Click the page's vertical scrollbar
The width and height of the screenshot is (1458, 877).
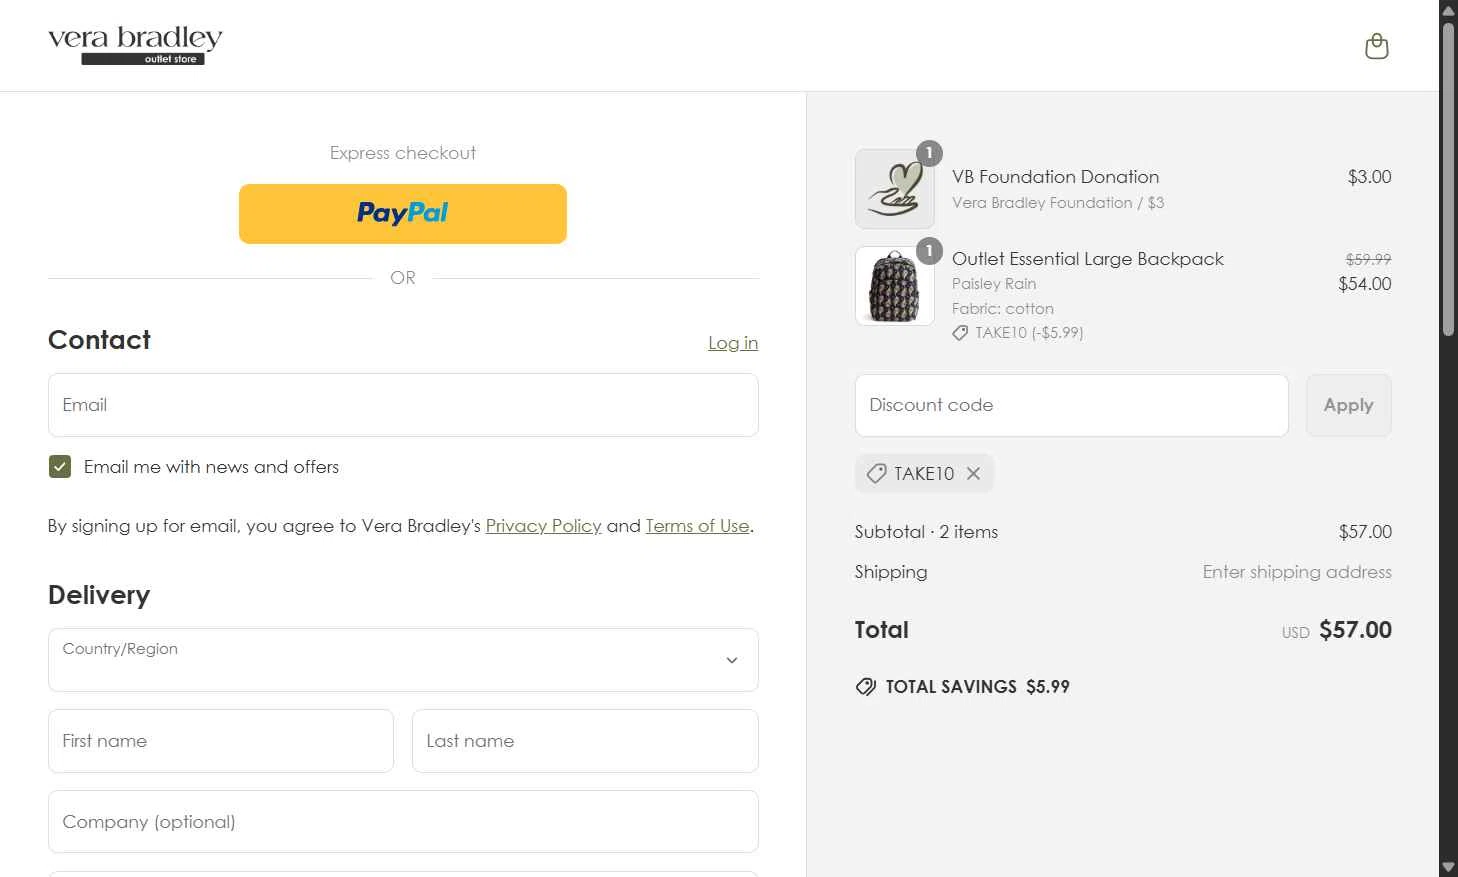(1447, 180)
